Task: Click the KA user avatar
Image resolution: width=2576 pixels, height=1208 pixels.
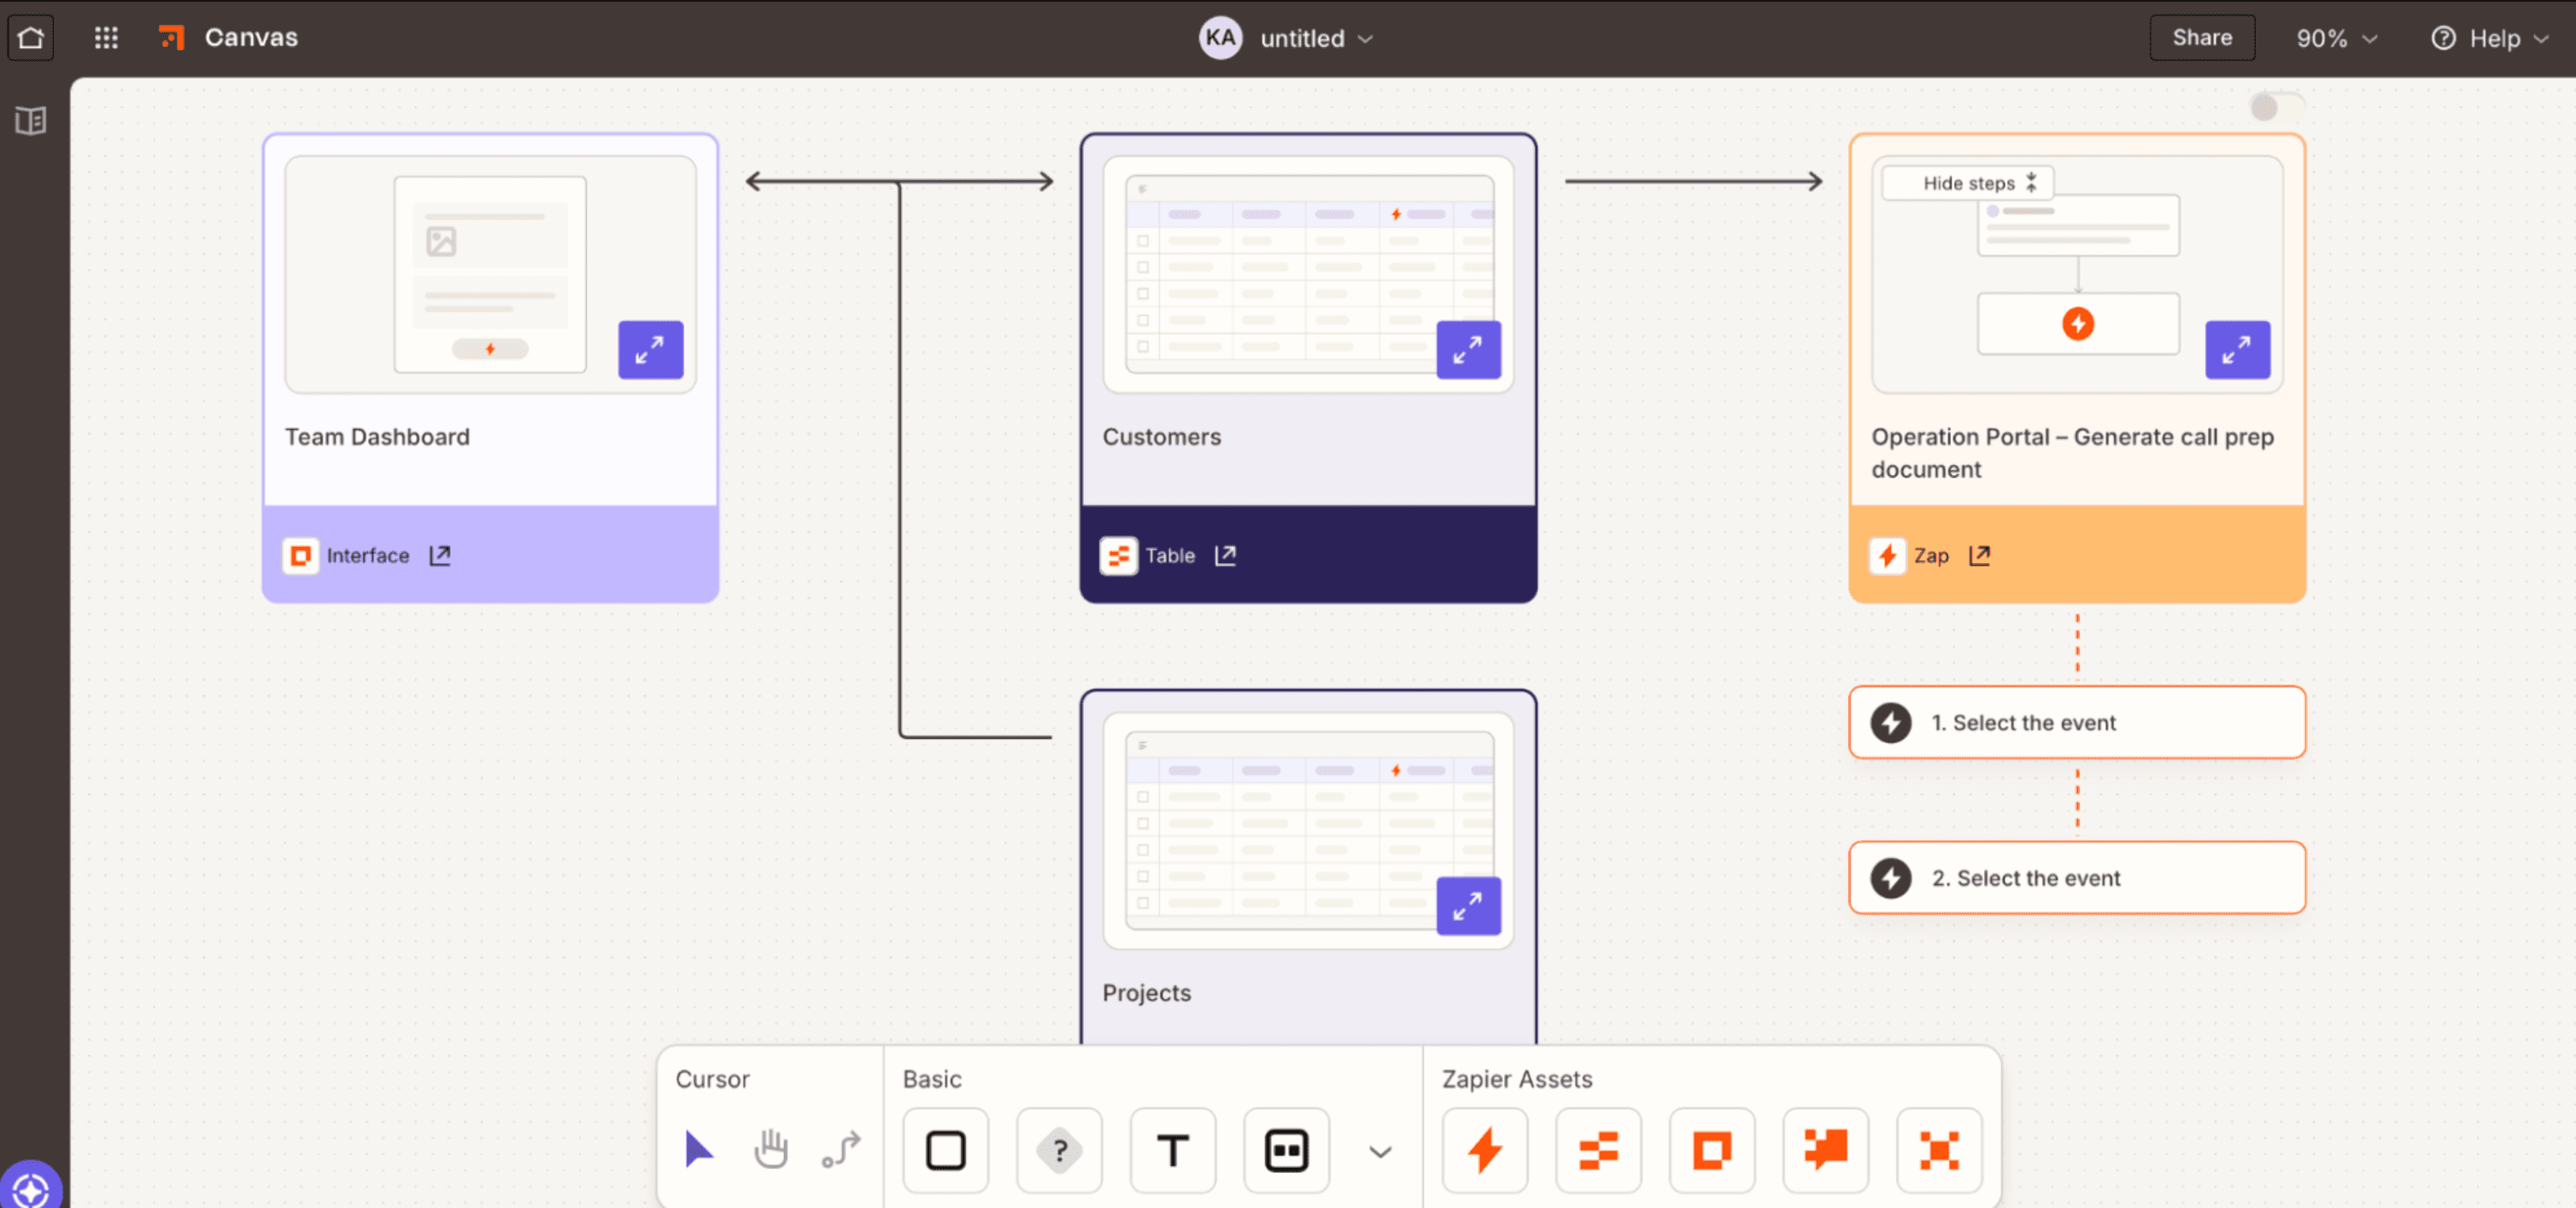Action: pos(1220,38)
